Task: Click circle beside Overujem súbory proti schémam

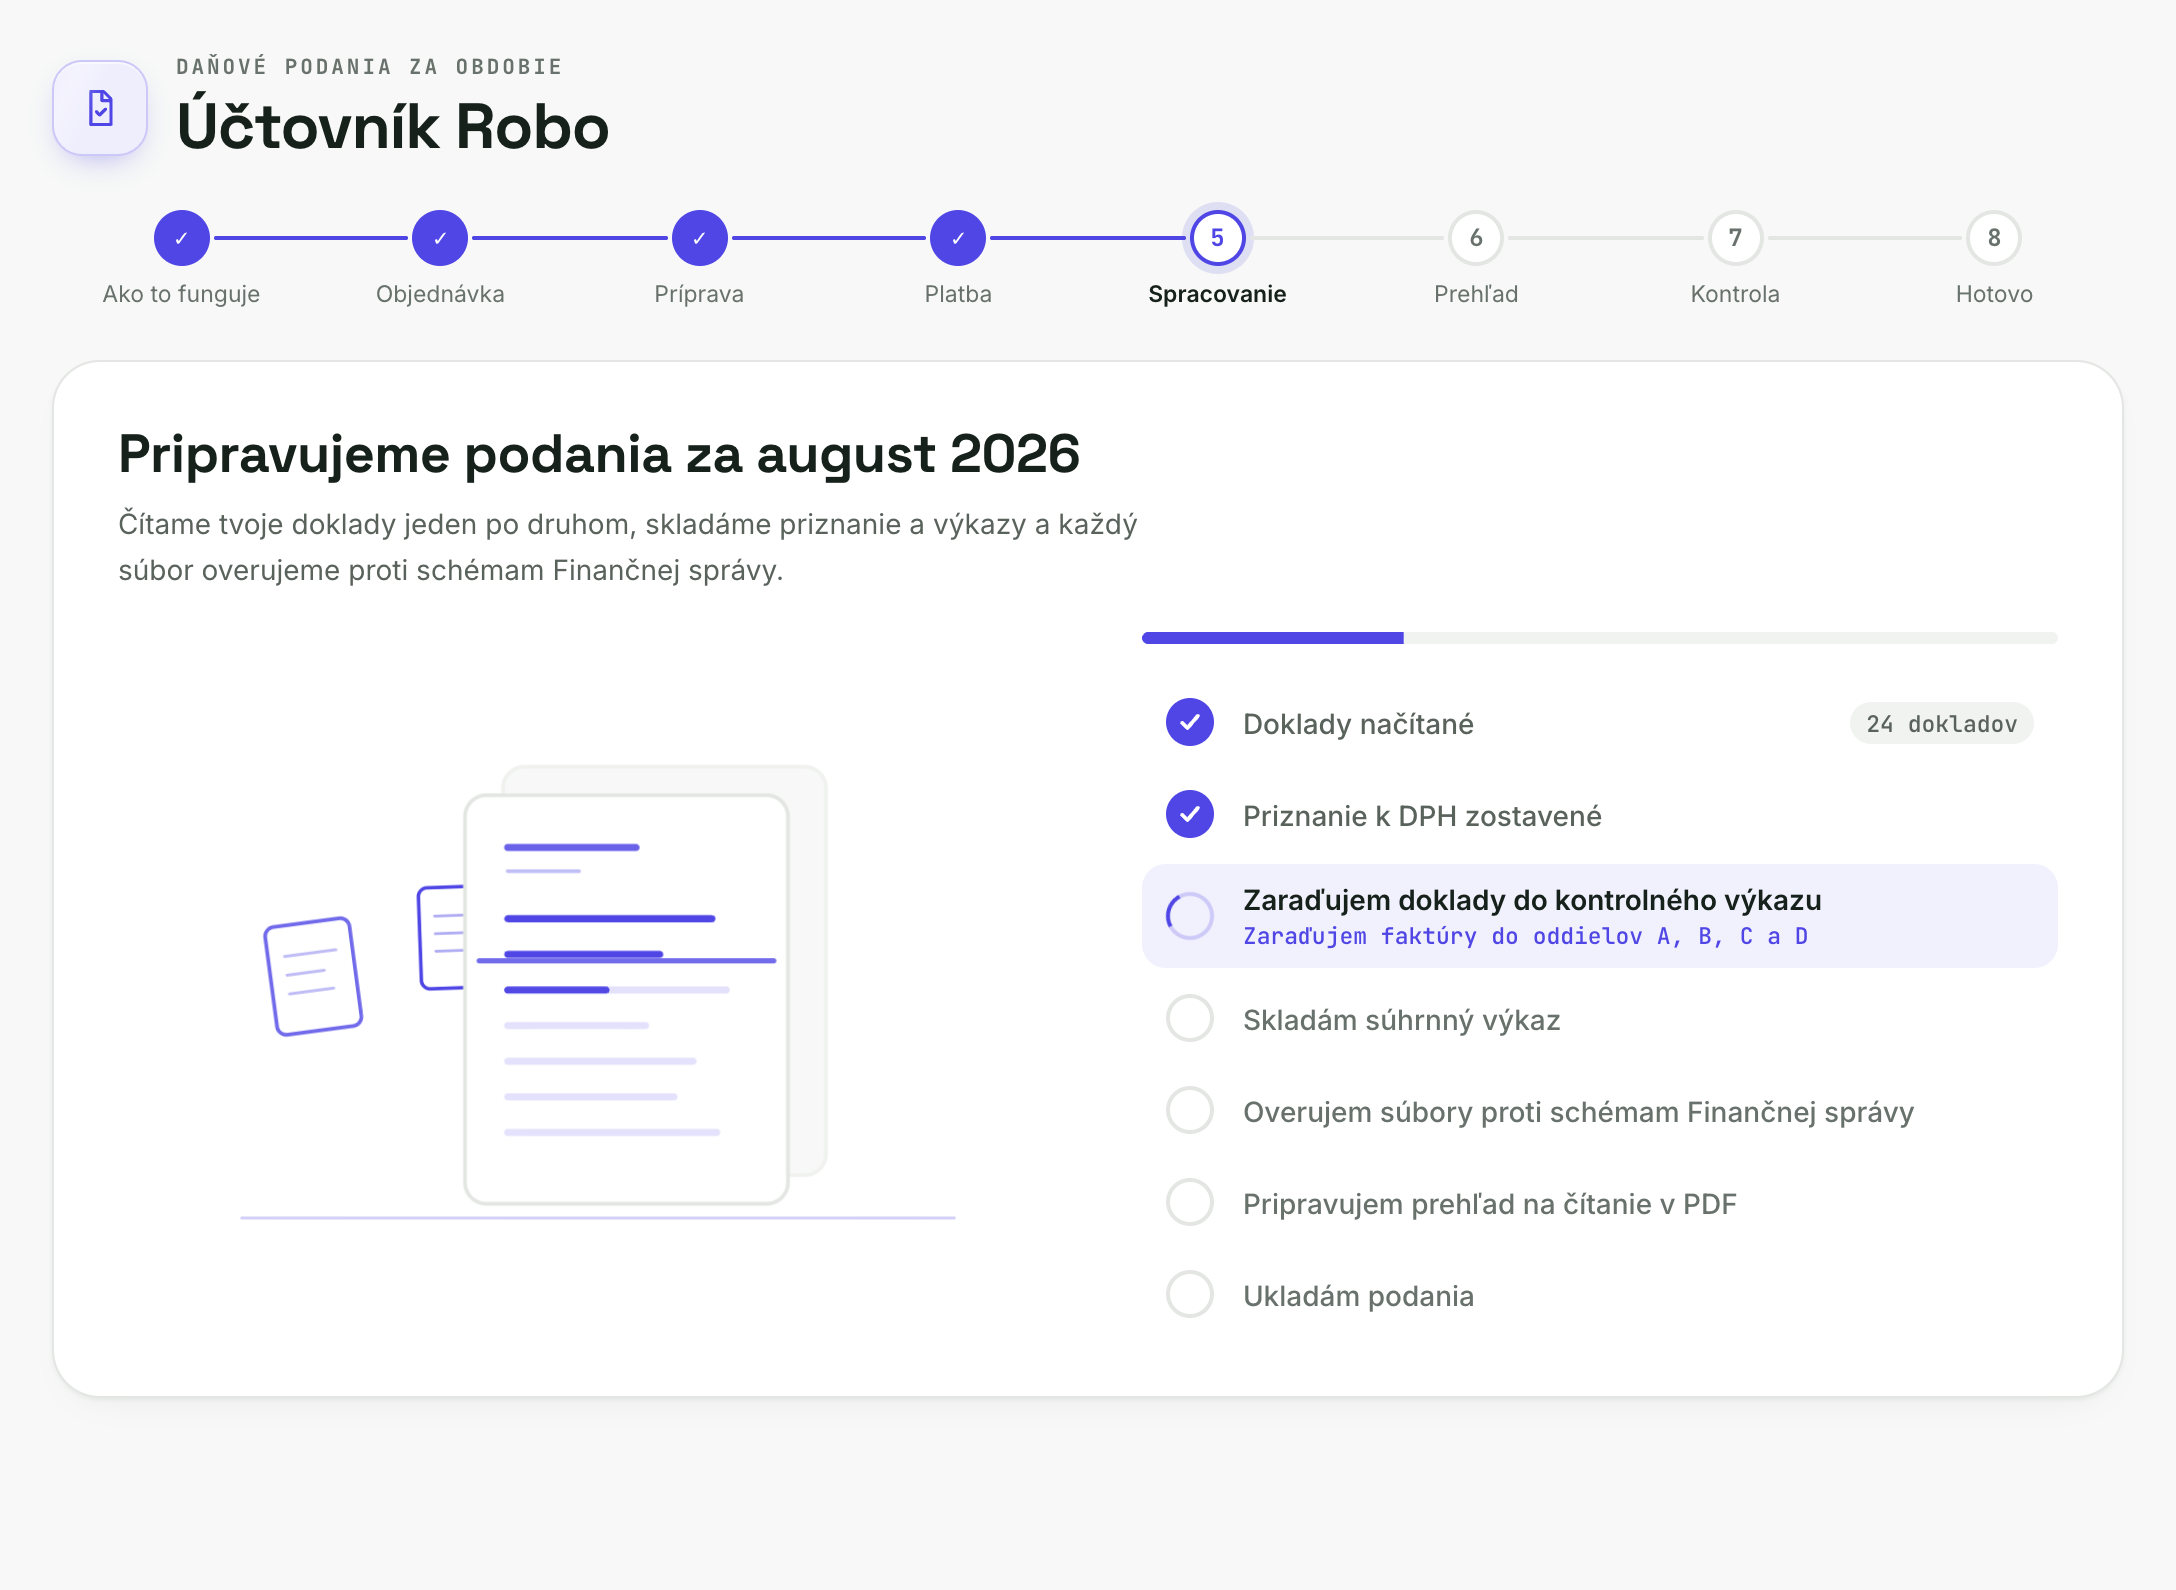Action: tap(1190, 1111)
